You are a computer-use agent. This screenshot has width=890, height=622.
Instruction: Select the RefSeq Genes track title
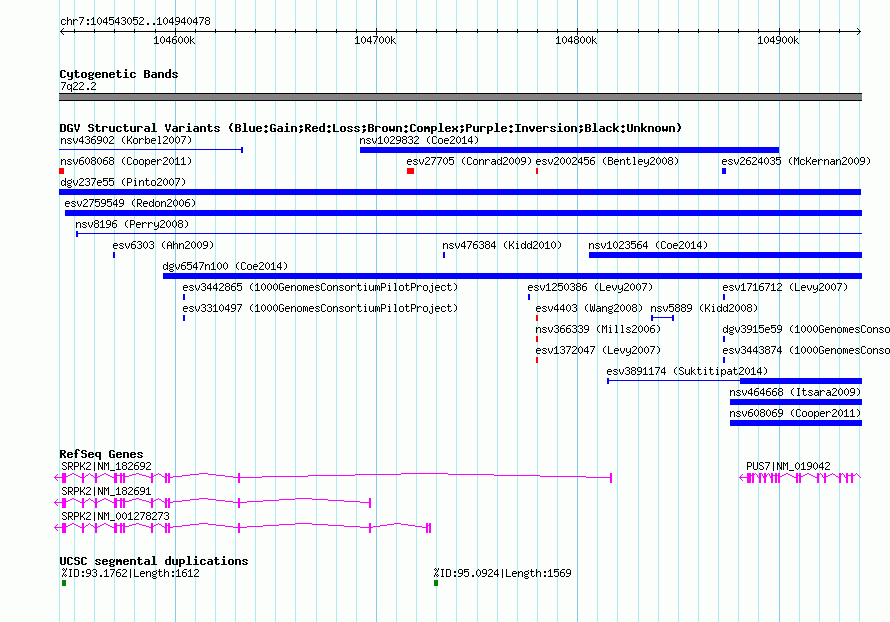click(102, 454)
